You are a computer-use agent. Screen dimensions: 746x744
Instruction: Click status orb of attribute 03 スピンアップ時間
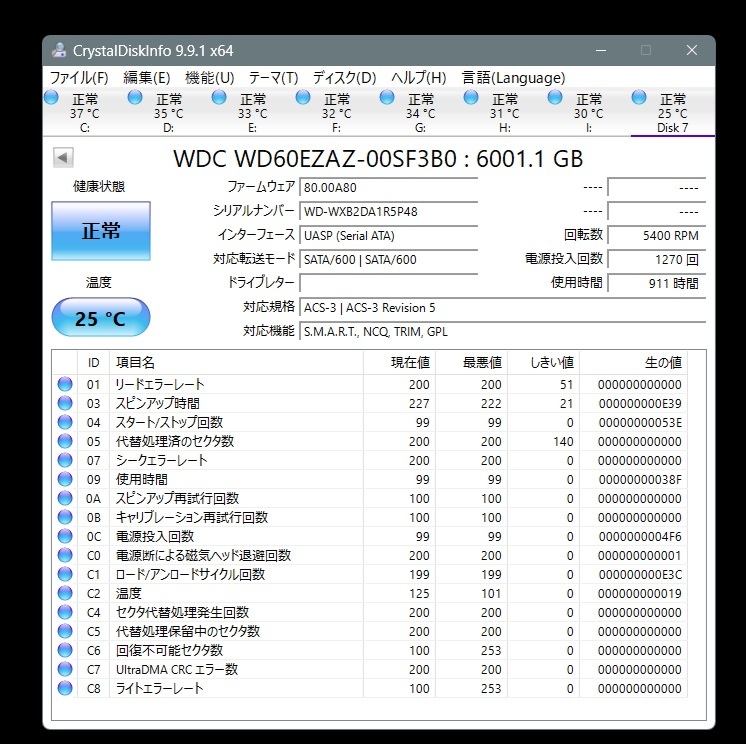pyautogui.click(x=65, y=403)
